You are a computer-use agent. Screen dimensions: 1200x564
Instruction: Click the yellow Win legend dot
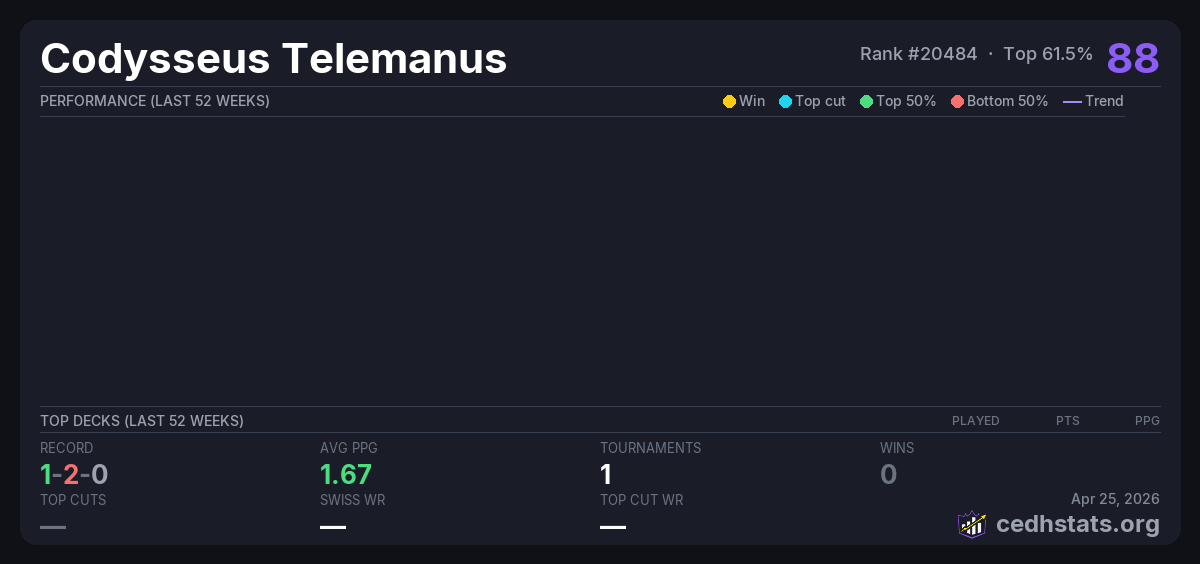(729, 102)
